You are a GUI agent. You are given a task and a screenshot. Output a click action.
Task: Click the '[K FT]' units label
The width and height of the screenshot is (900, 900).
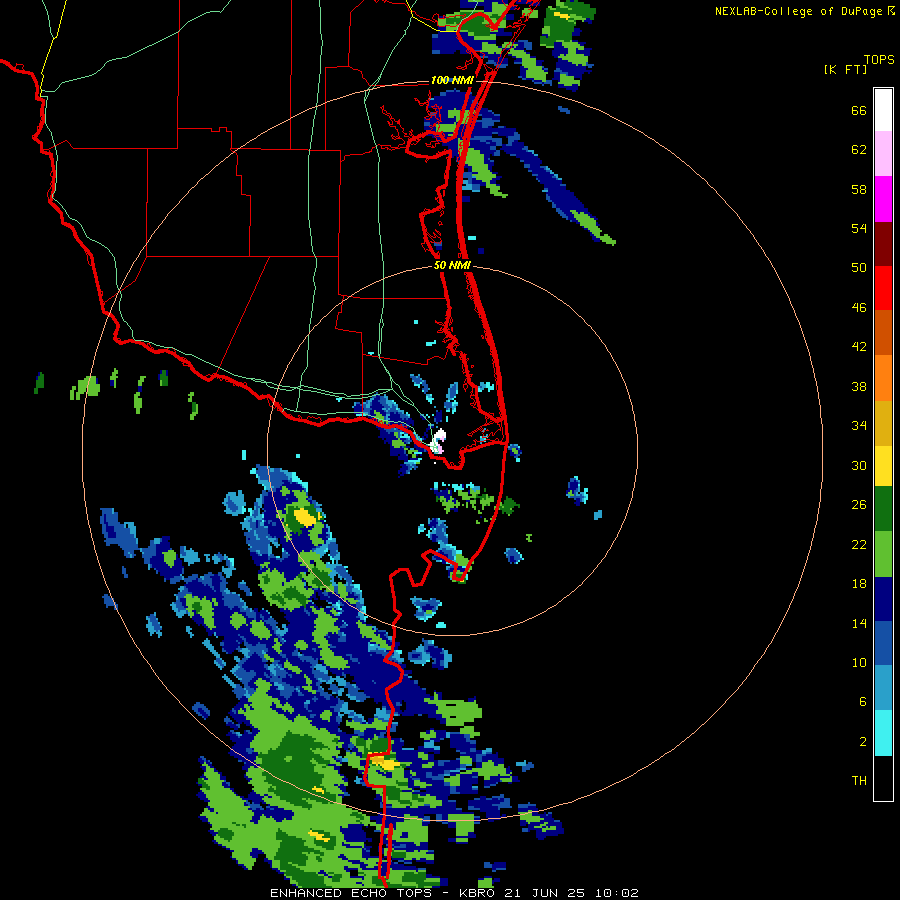coord(845,69)
